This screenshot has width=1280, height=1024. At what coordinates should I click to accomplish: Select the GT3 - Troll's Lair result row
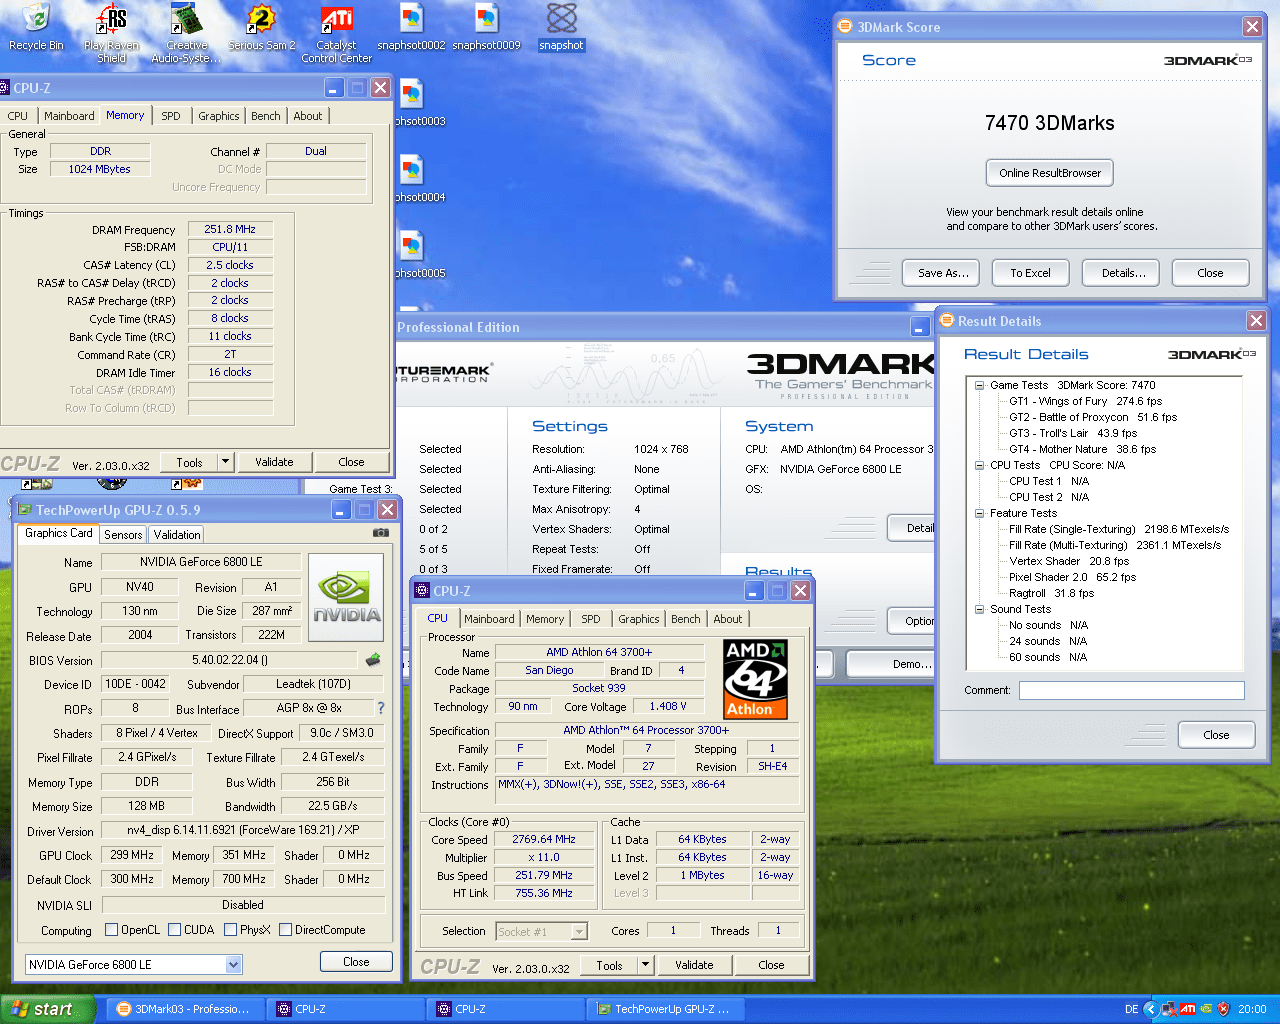[x=1073, y=433]
